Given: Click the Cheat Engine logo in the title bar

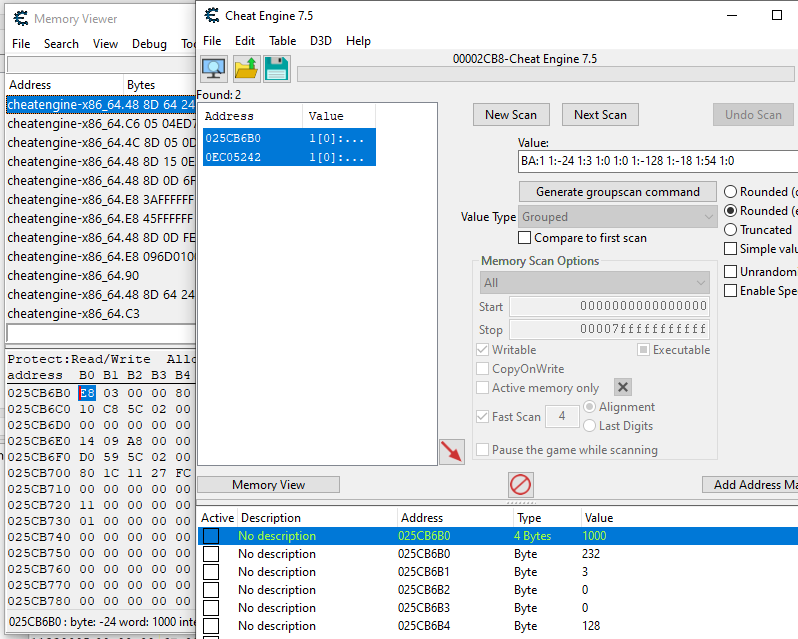Looking at the screenshot, I should (213, 15).
